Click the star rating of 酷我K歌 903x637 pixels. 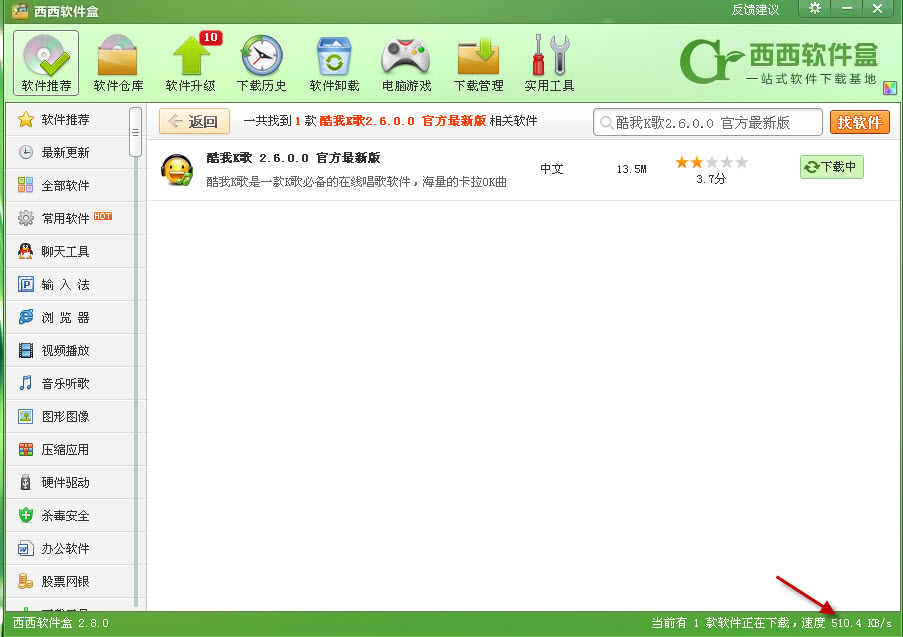click(x=711, y=162)
